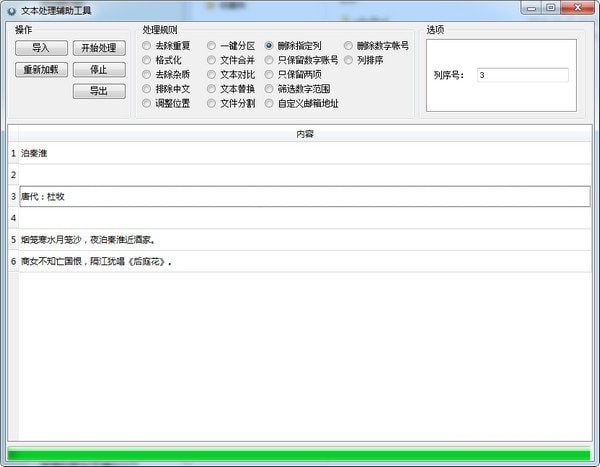Select row 5 starting 烟笼寒水月笼沙
This screenshot has width=600, height=467.
pyautogui.click(x=305, y=240)
